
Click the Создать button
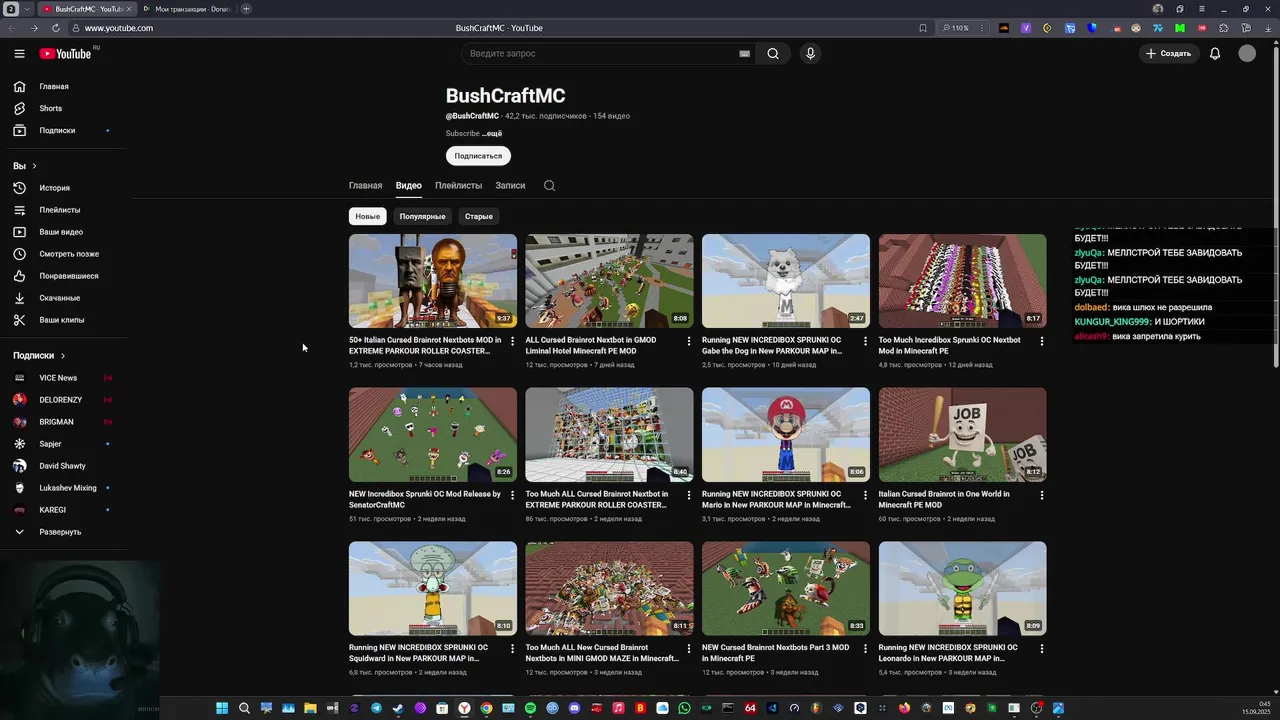pos(1169,53)
